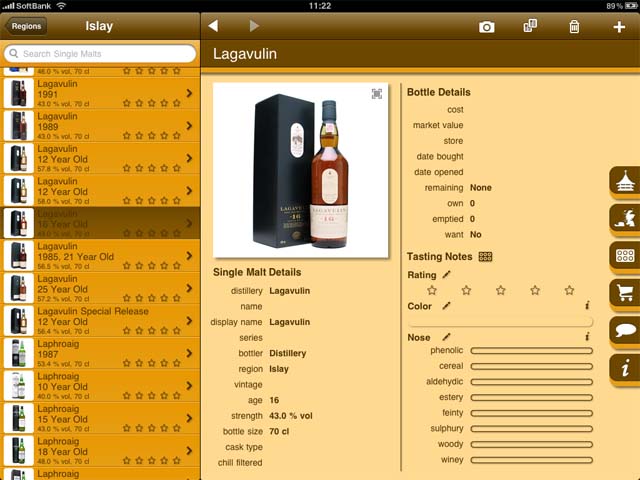Screen dimensions: 640x480
Task: Go to next malt with right arrow
Action: pos(254,26)
